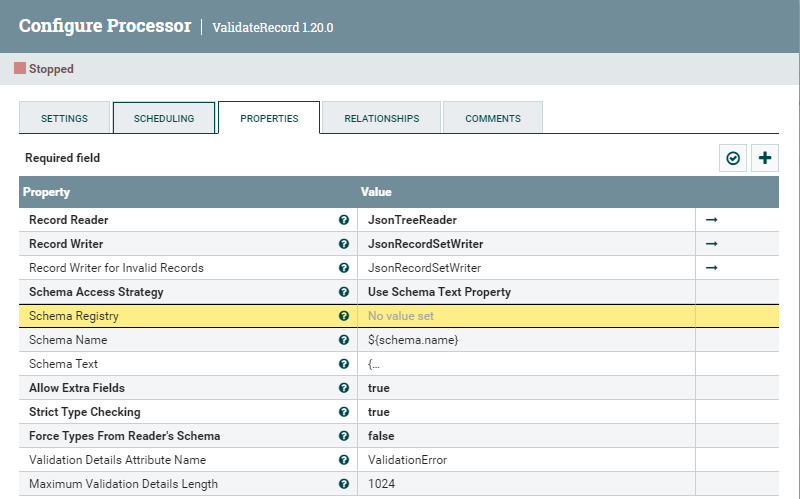800x499 pixels.
Task: Open invalid records writer service arrow
Action: [712, 268]
